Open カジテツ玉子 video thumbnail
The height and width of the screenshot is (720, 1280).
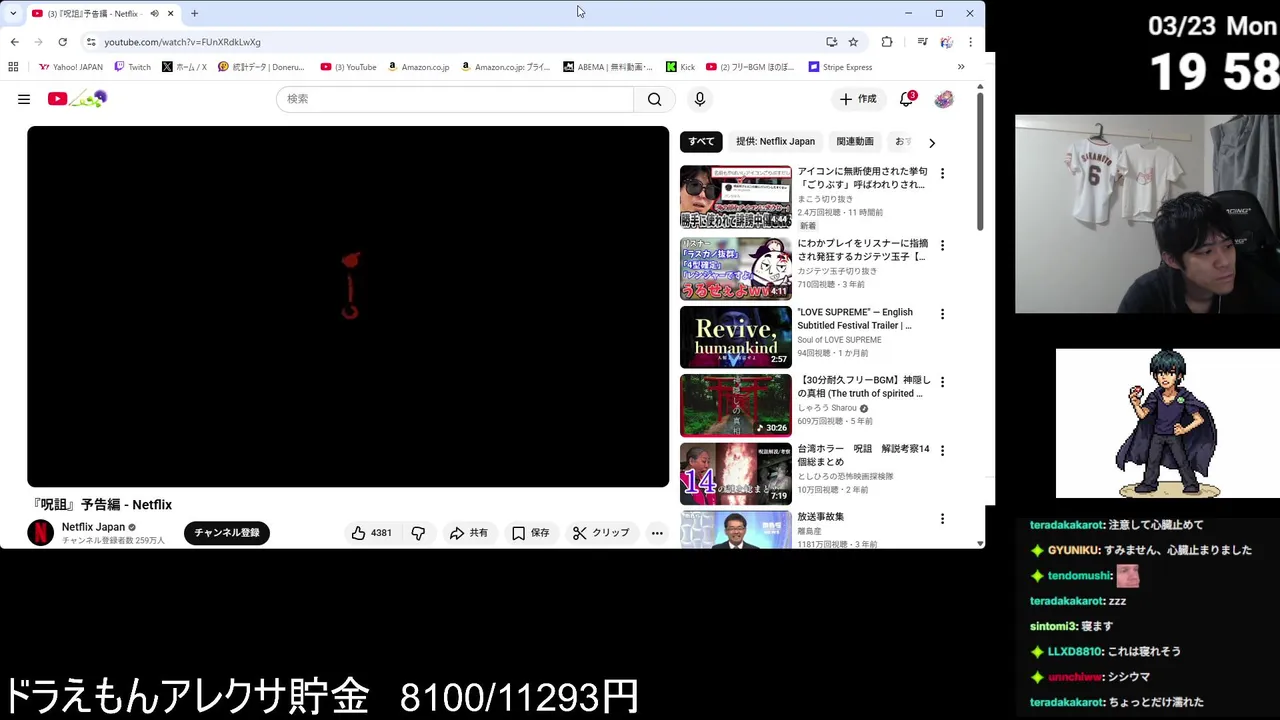coord(736,269)
